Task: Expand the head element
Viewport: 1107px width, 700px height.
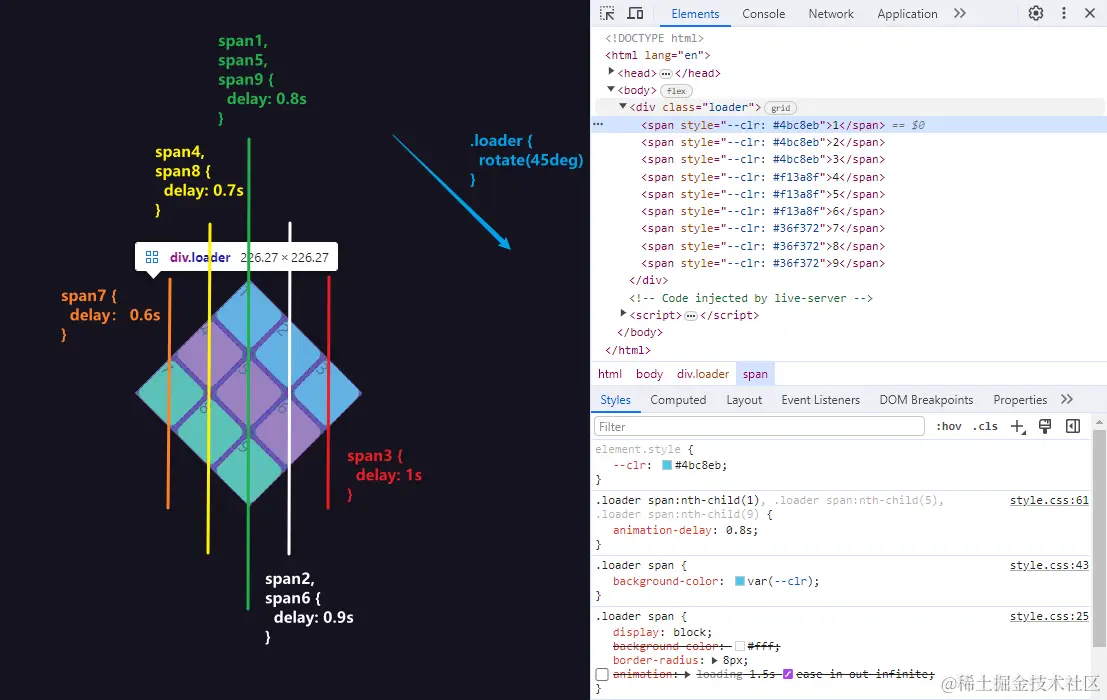Action: 611,72
